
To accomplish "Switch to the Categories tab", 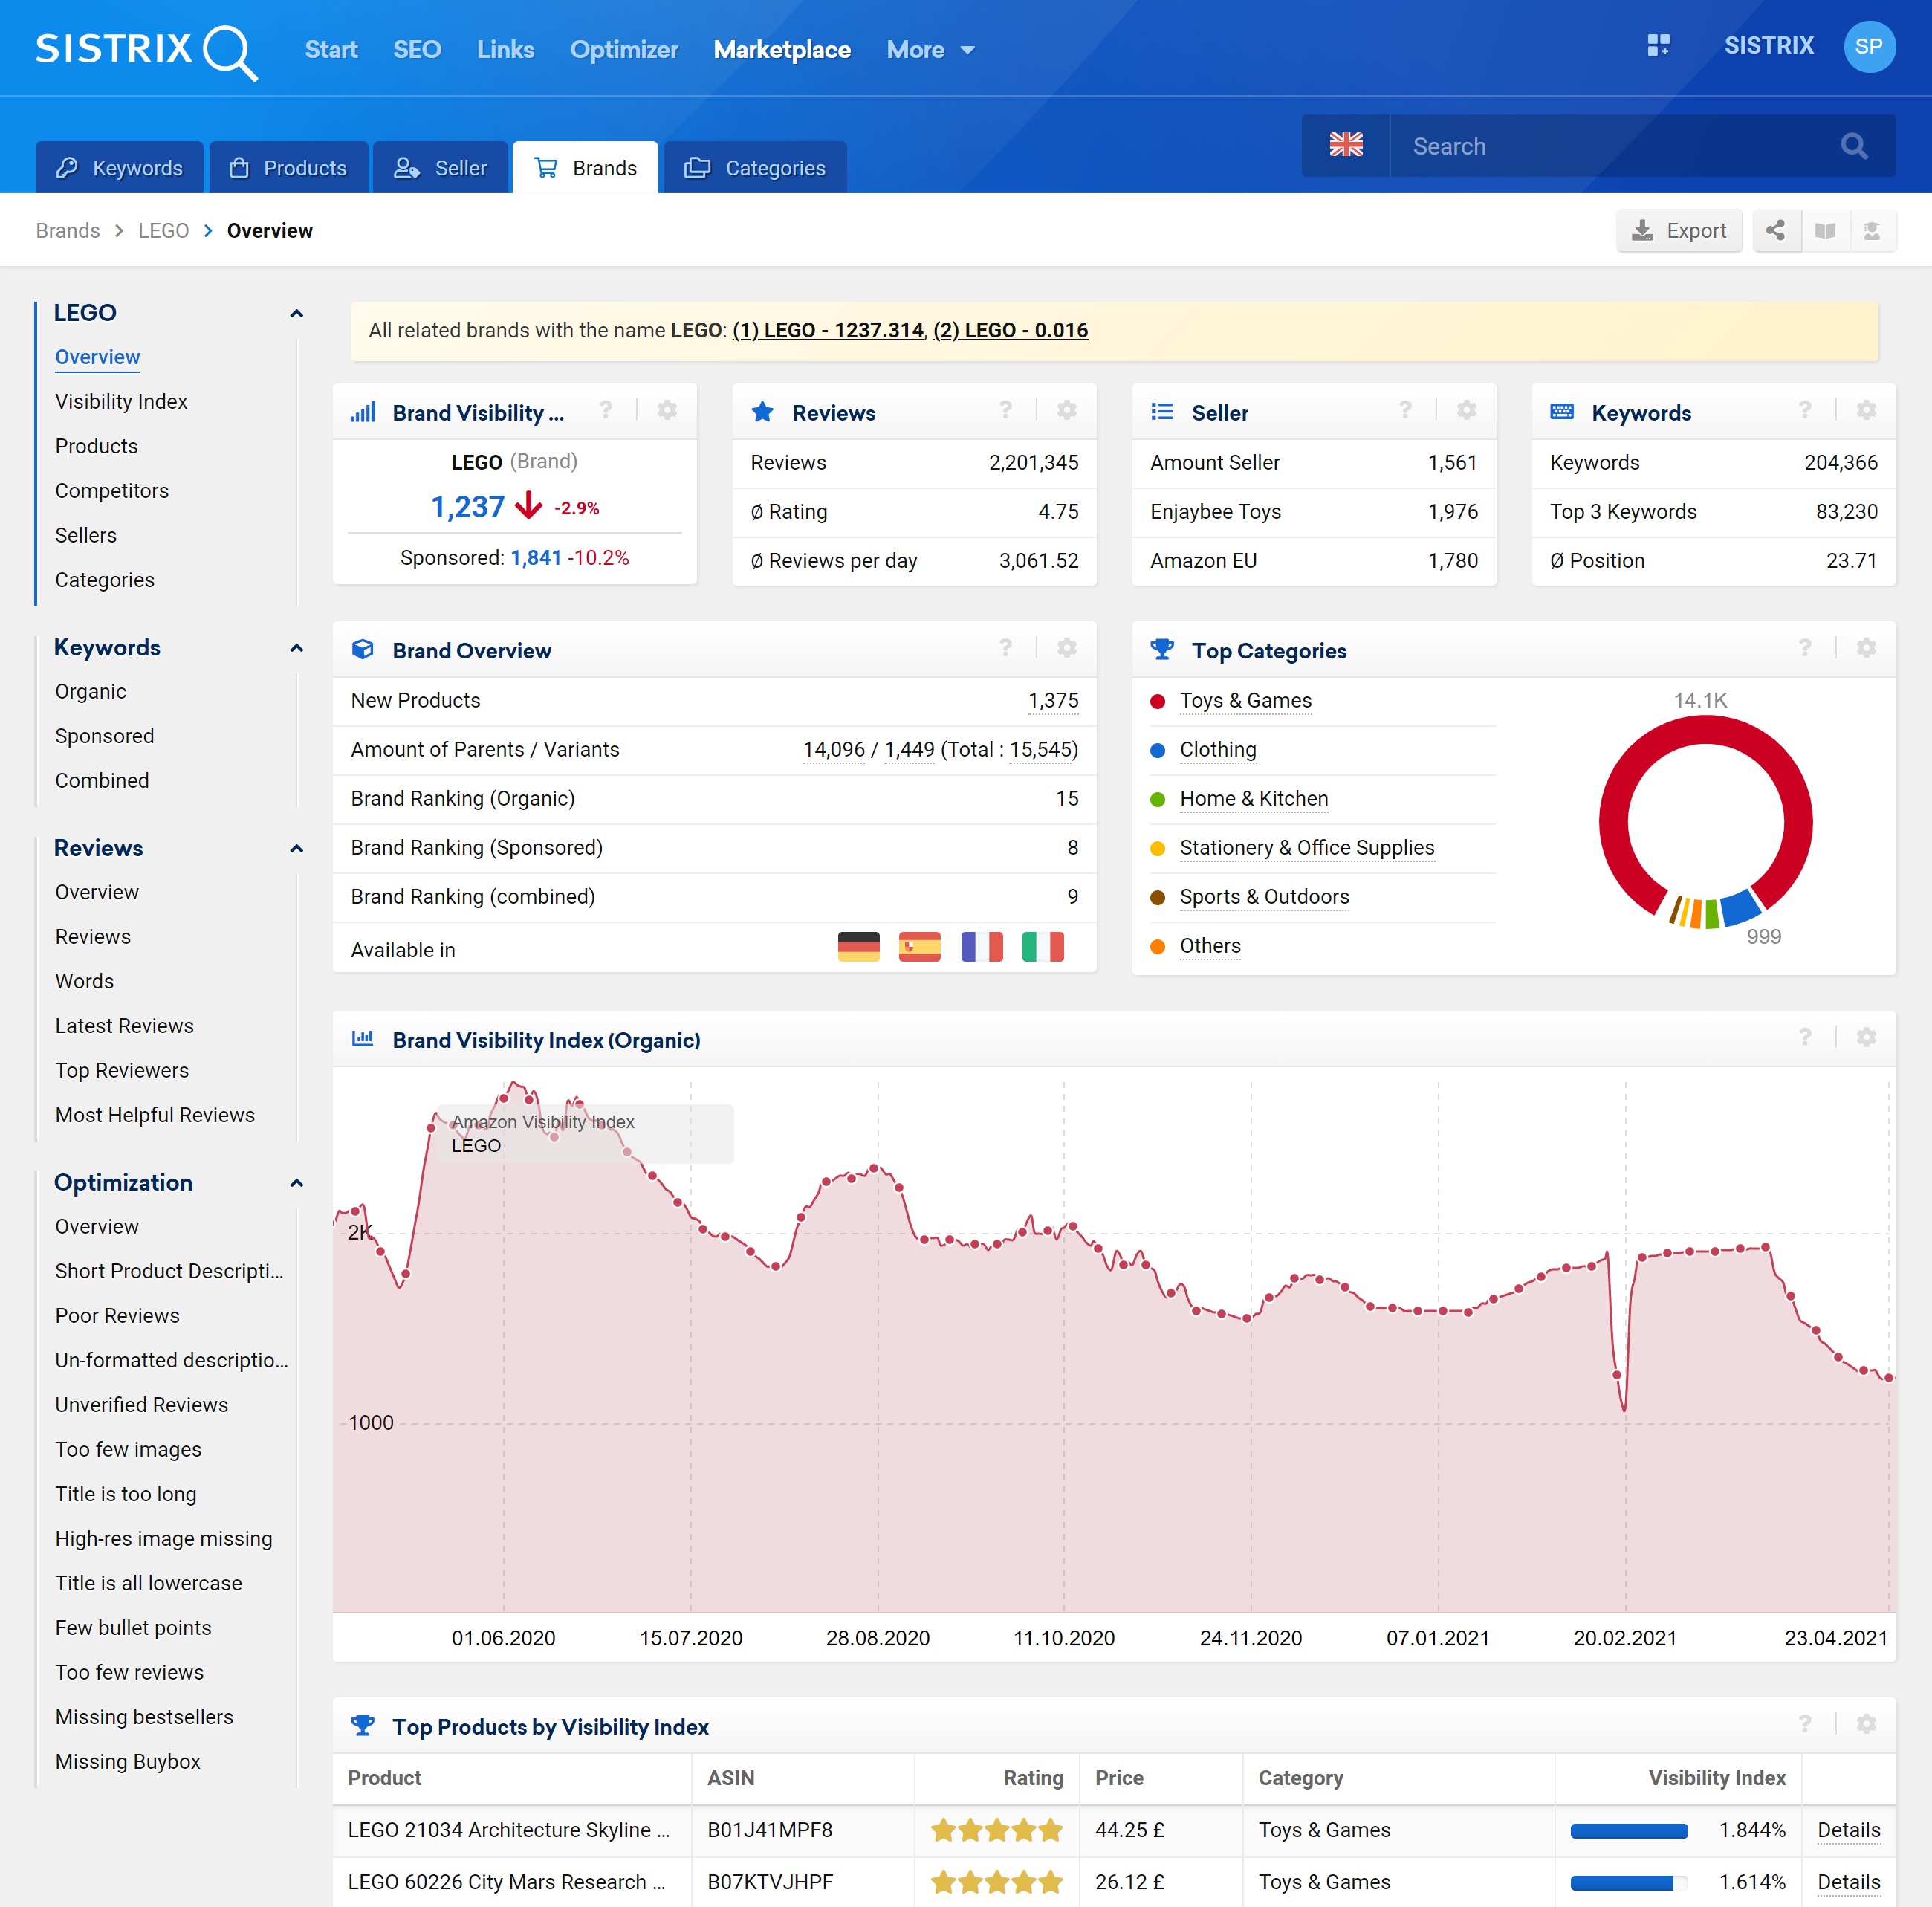I will tap(755, 168).
